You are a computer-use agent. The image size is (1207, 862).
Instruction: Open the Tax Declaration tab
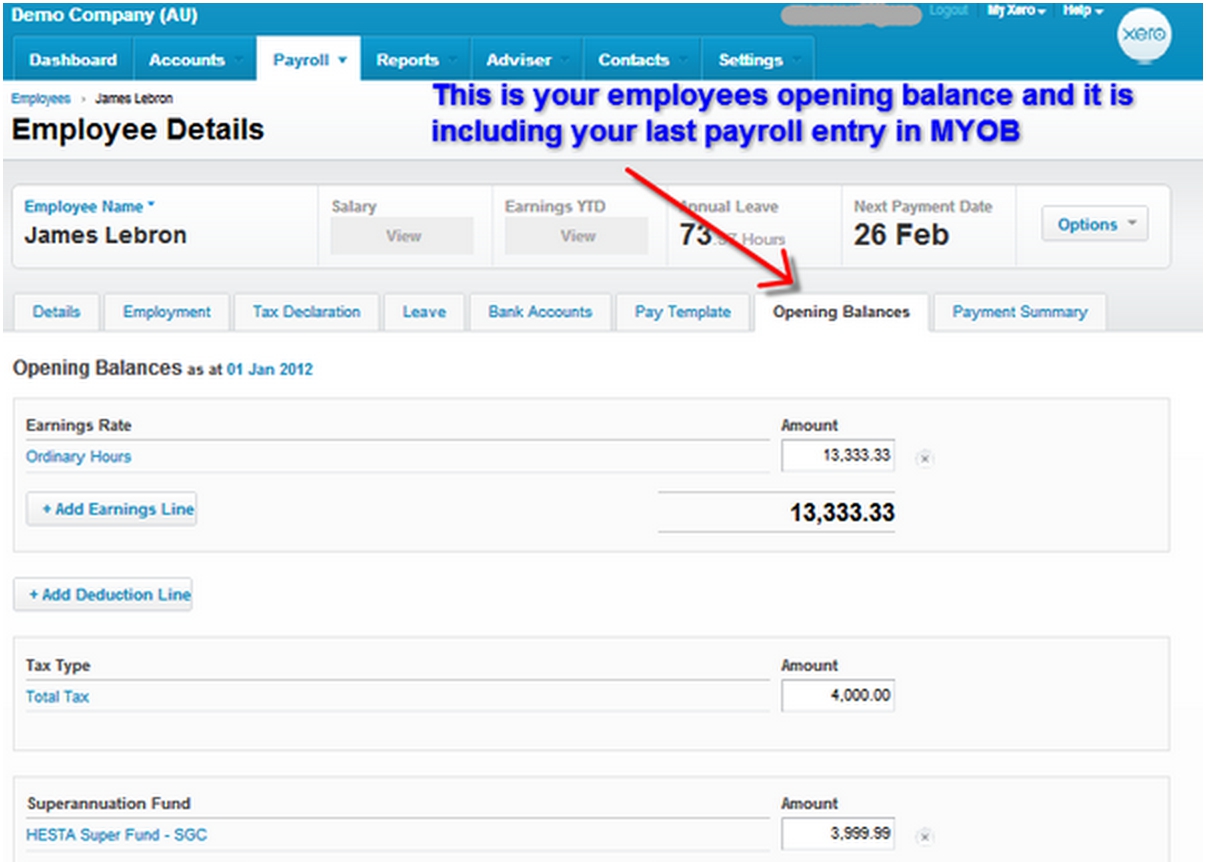306,312
